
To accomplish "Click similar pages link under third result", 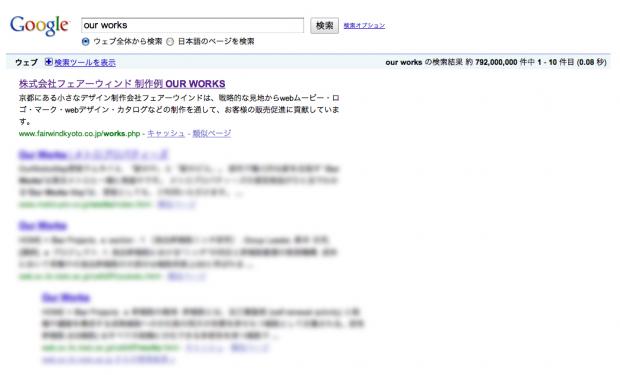I will (x=187, y=276).
